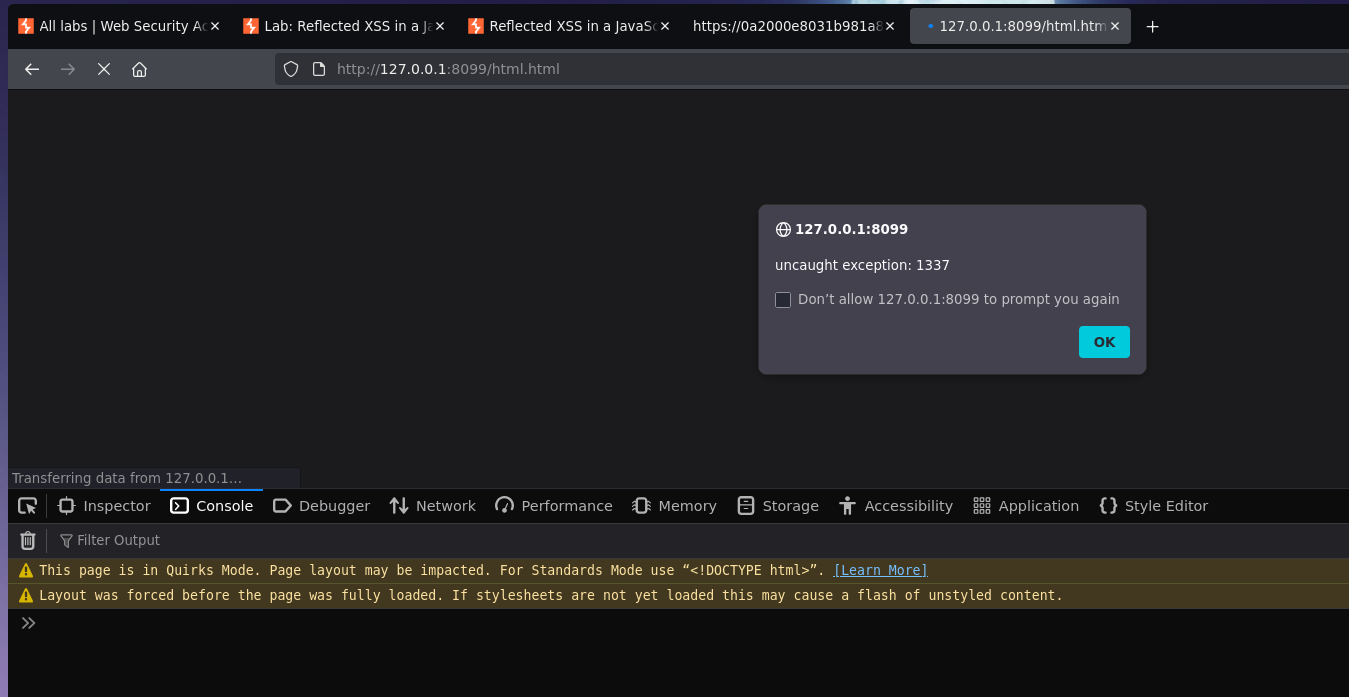The width and height of the screenshot is (1349, 697).
Task: Click the Quirks Mode warning icon
Action: pyautogui.click(x=26, y=571)
